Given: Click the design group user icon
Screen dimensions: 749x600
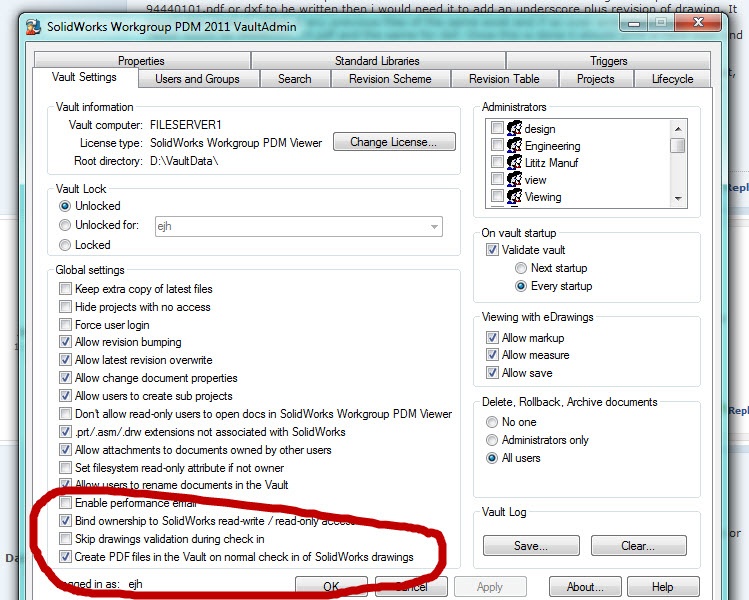Looking at the screenshot, I should [x=514, y=129].
